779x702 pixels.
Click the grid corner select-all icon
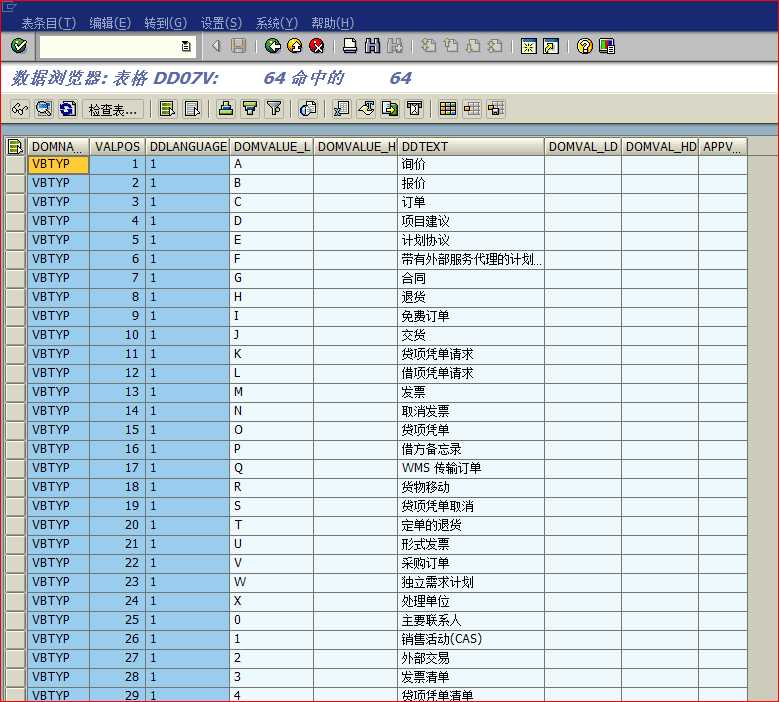[15, 147]
